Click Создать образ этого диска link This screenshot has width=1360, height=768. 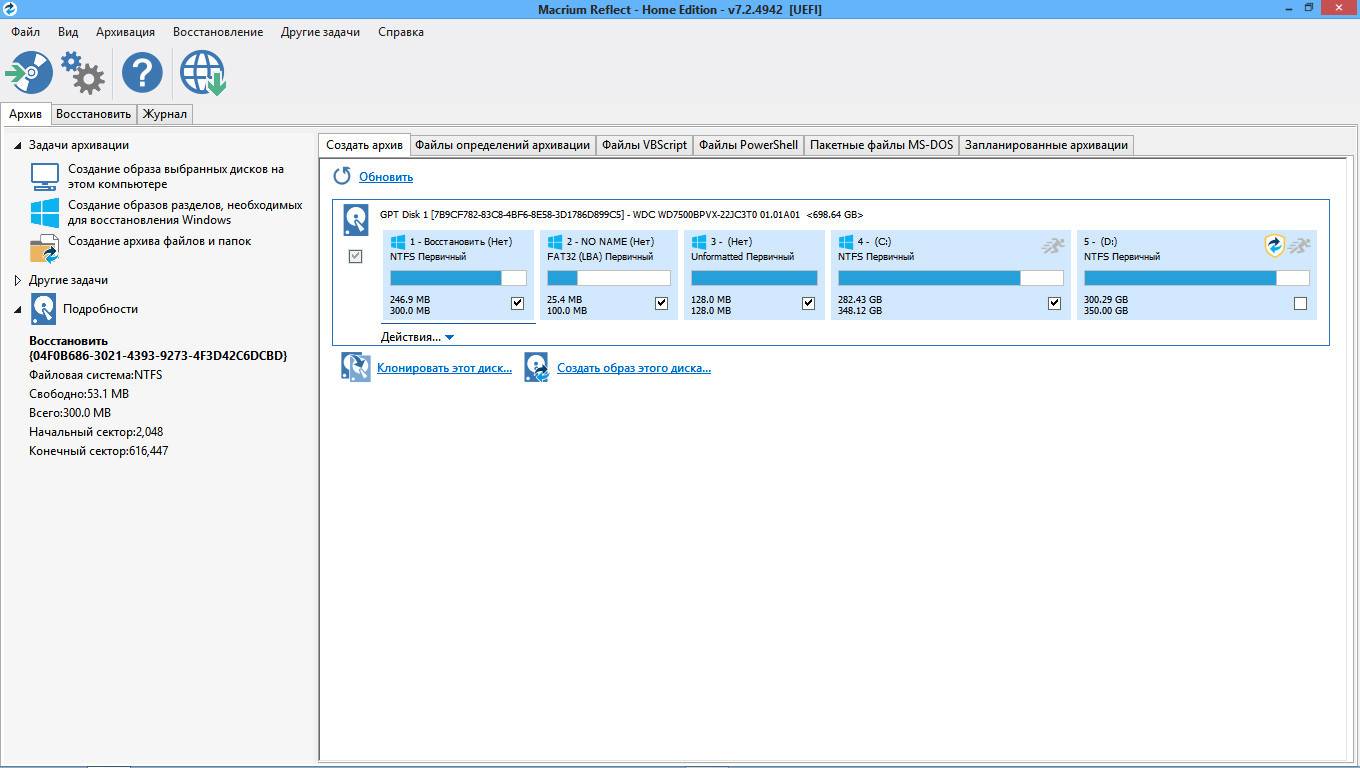(x=634, y=368)
